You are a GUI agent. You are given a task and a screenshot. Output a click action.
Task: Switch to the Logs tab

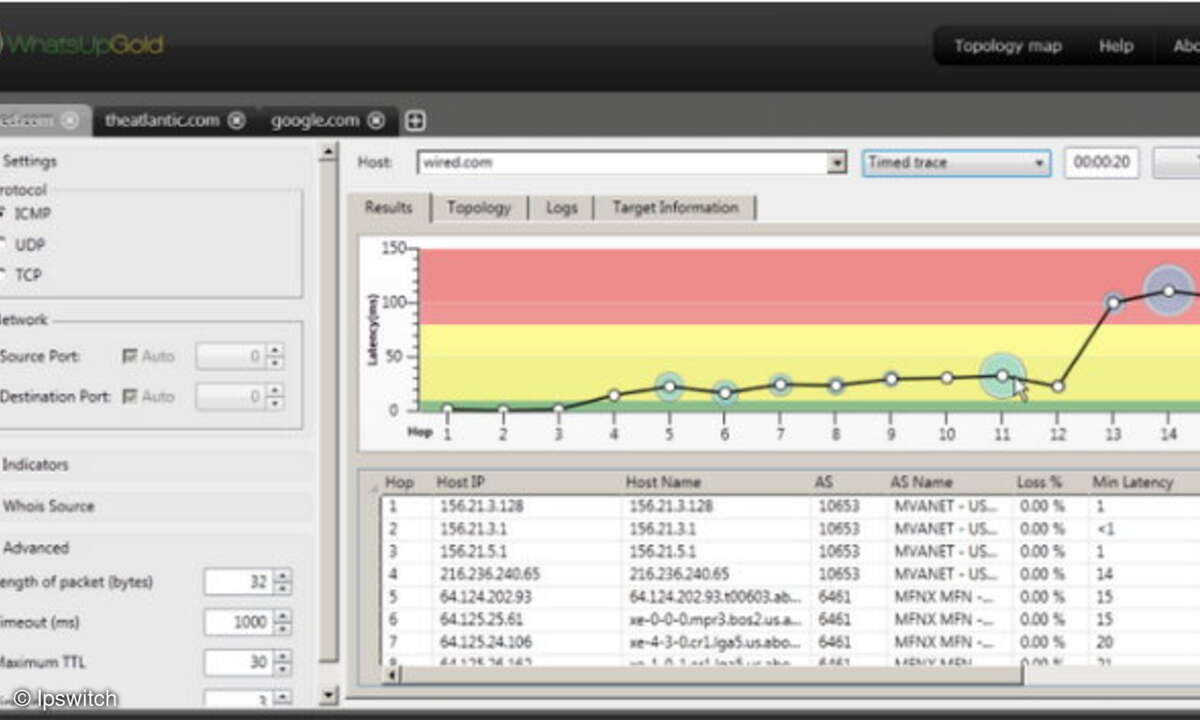[562, 208]
